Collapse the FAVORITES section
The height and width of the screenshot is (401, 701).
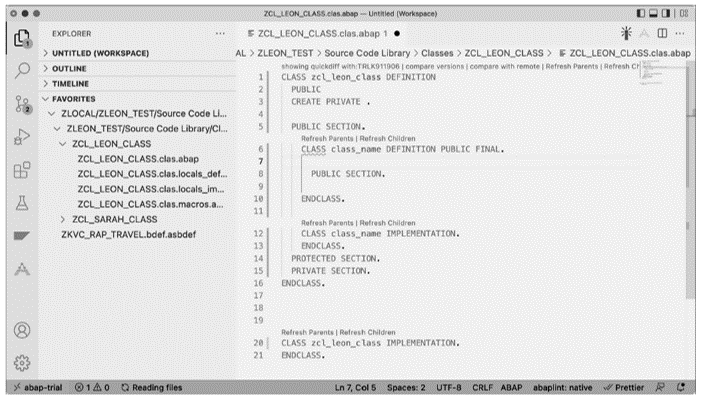click(76, 99)
